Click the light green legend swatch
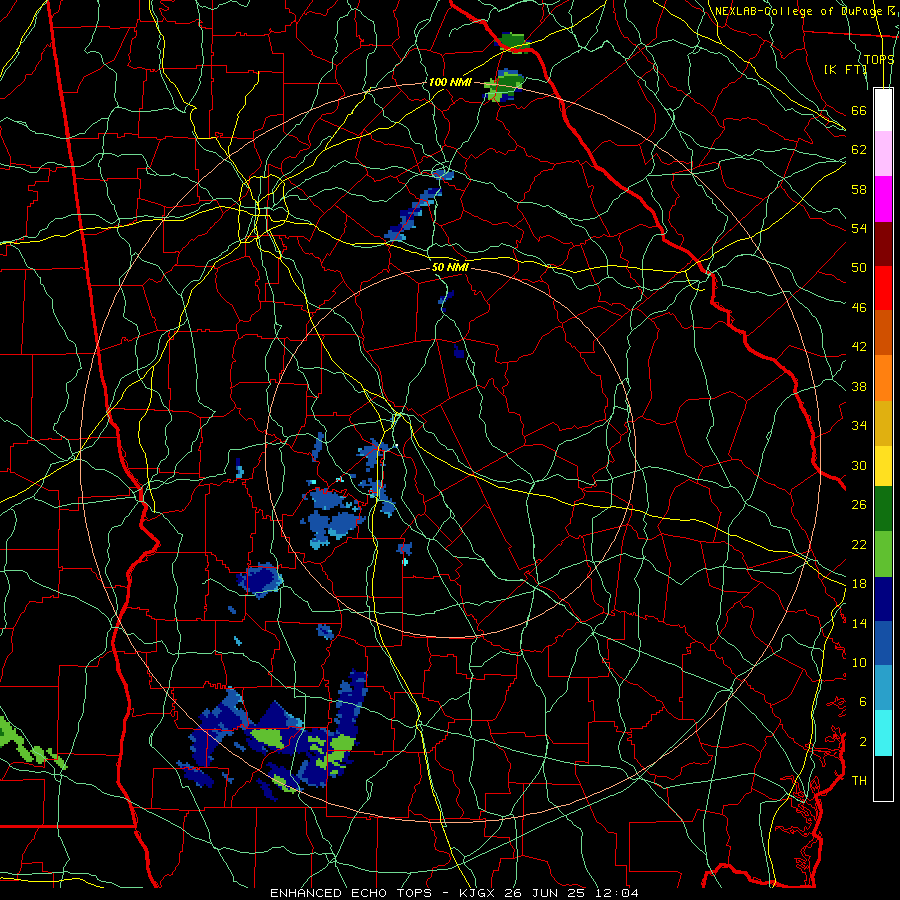The image size is (900, 900). point(883,554)
